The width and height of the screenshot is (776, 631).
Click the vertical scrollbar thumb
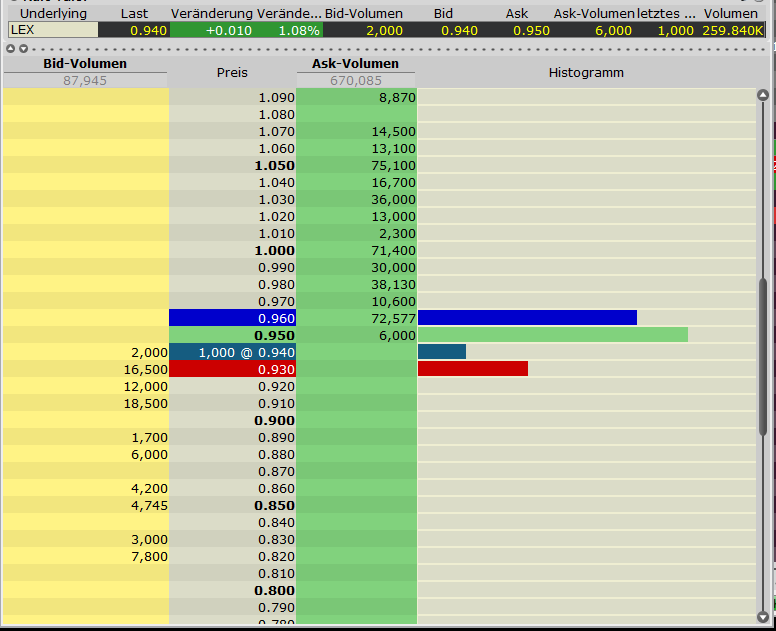click(763, 357)
